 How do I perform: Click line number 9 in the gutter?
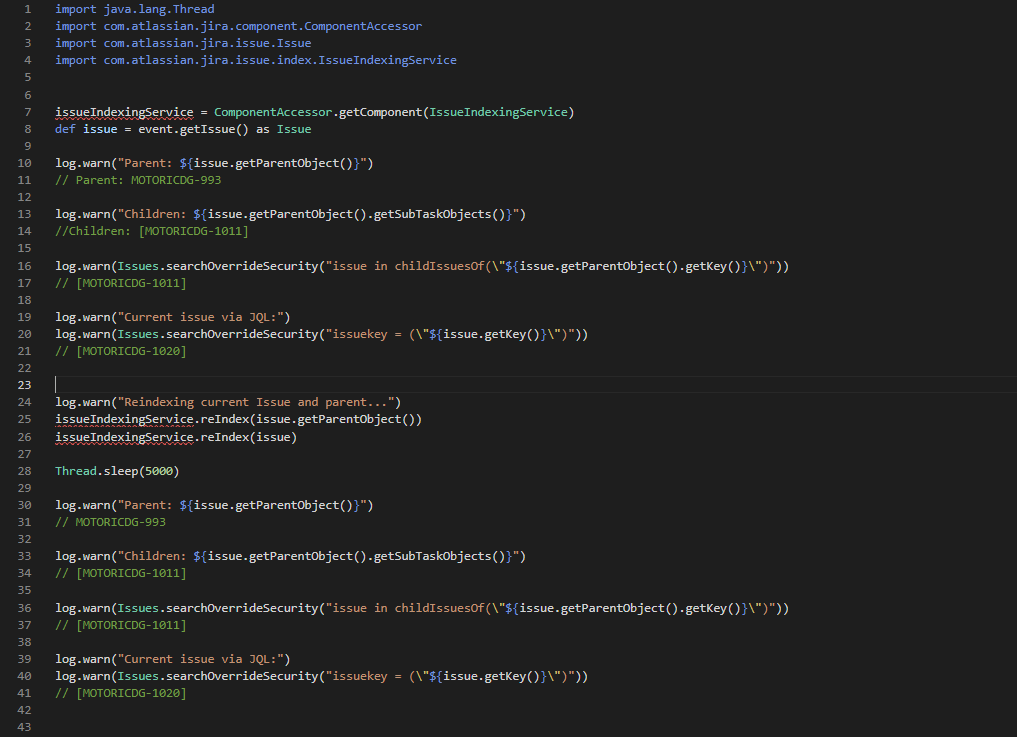tap(27, 146)
